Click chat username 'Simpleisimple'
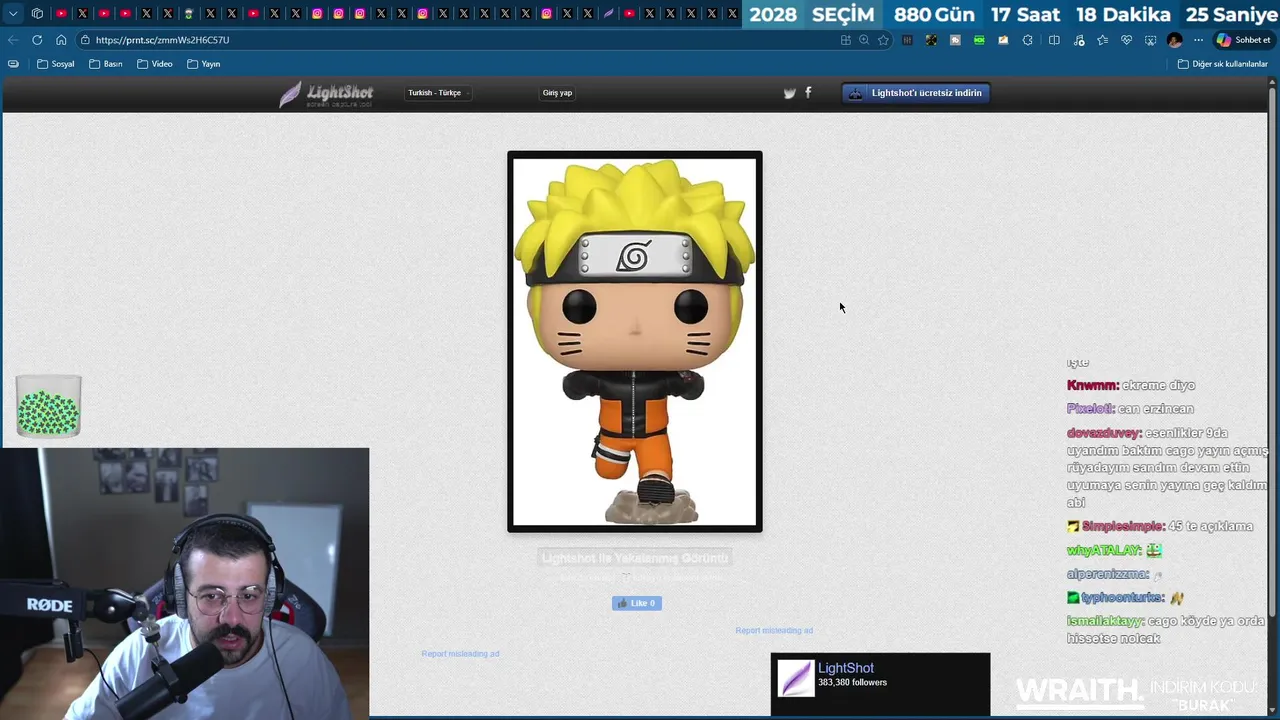Screen dimensions: 1280x720 point(1122,526)
